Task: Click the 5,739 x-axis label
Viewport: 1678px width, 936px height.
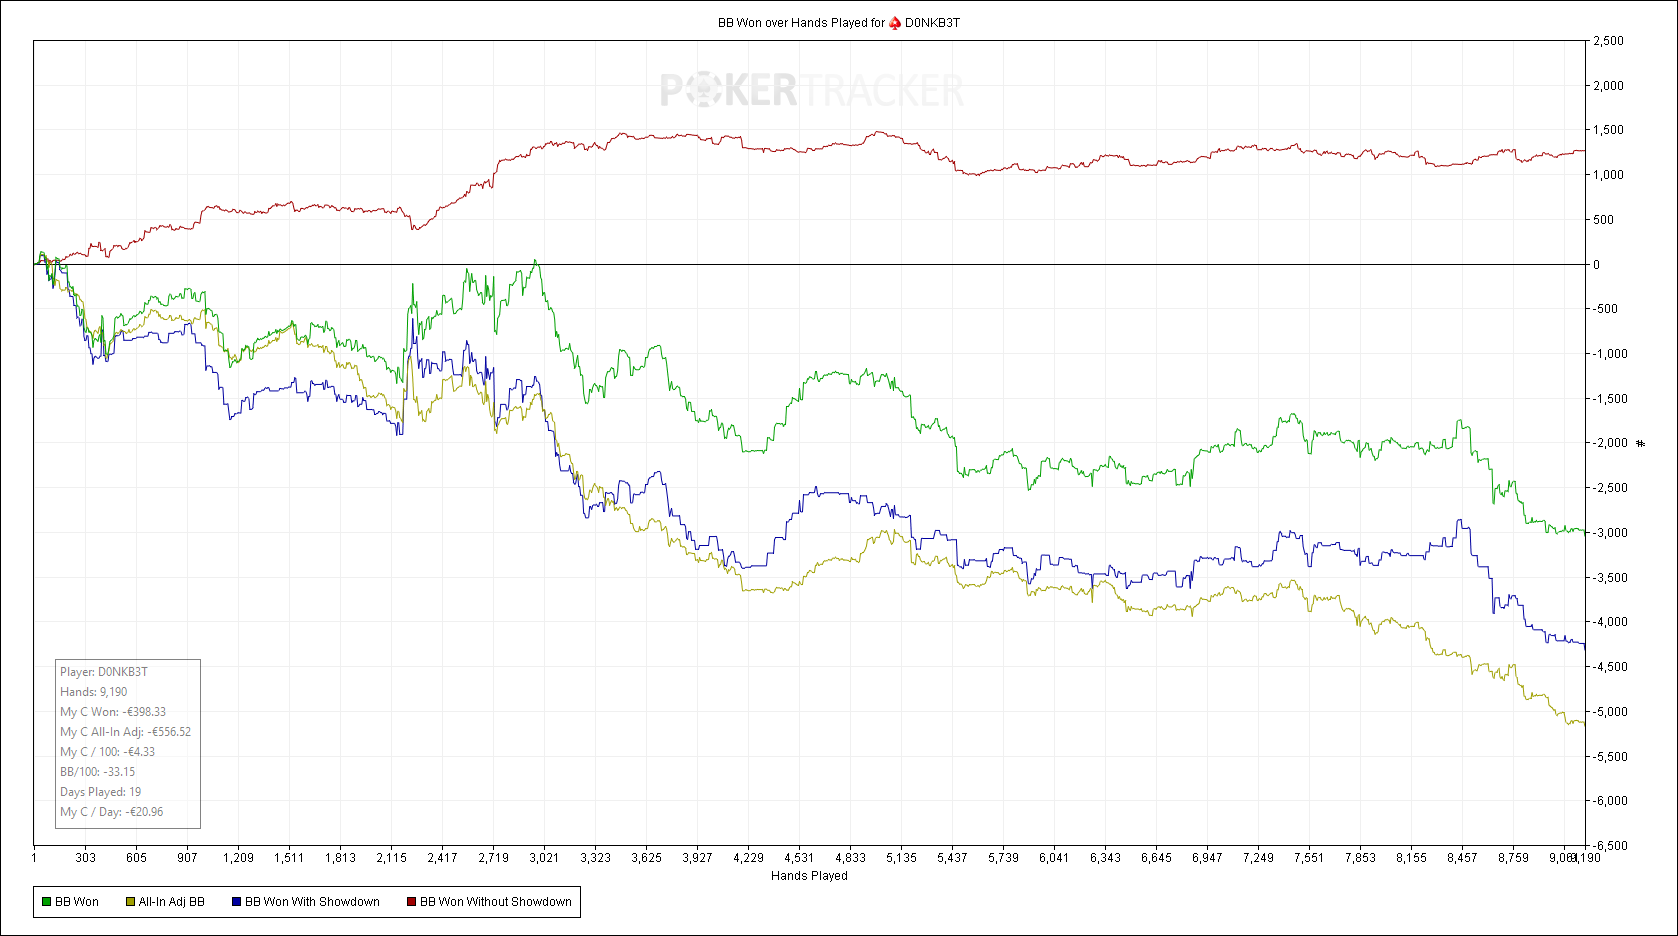Action: [1003, 858]
